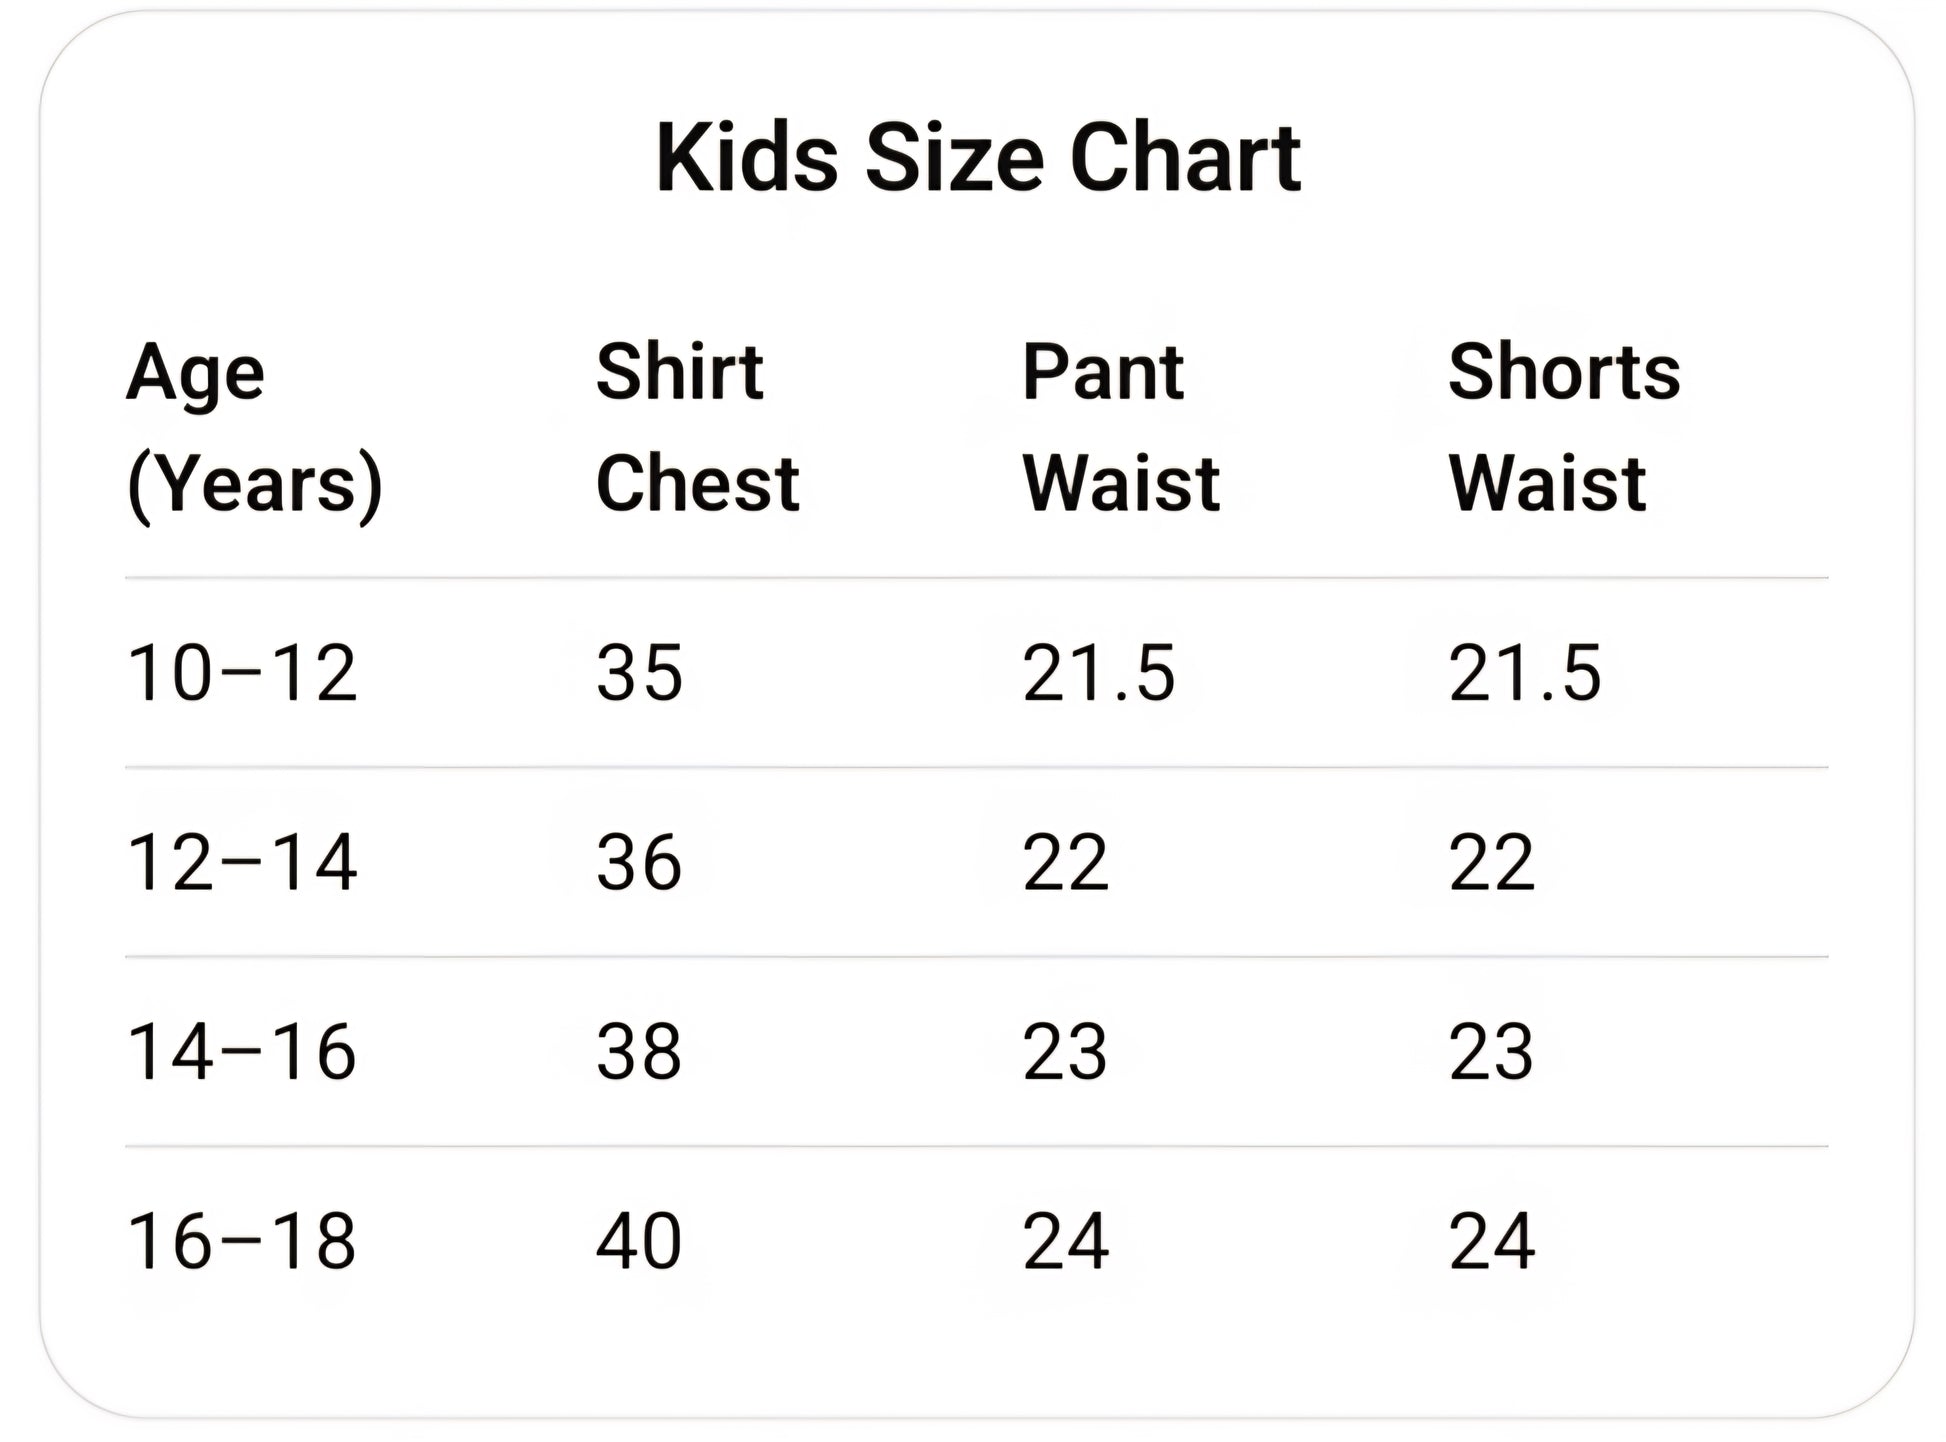Click shorts waist 24 for ages 16–18
Image resolution: width=1946 pixels, height=1442 pixels.
(1491, 1241)
